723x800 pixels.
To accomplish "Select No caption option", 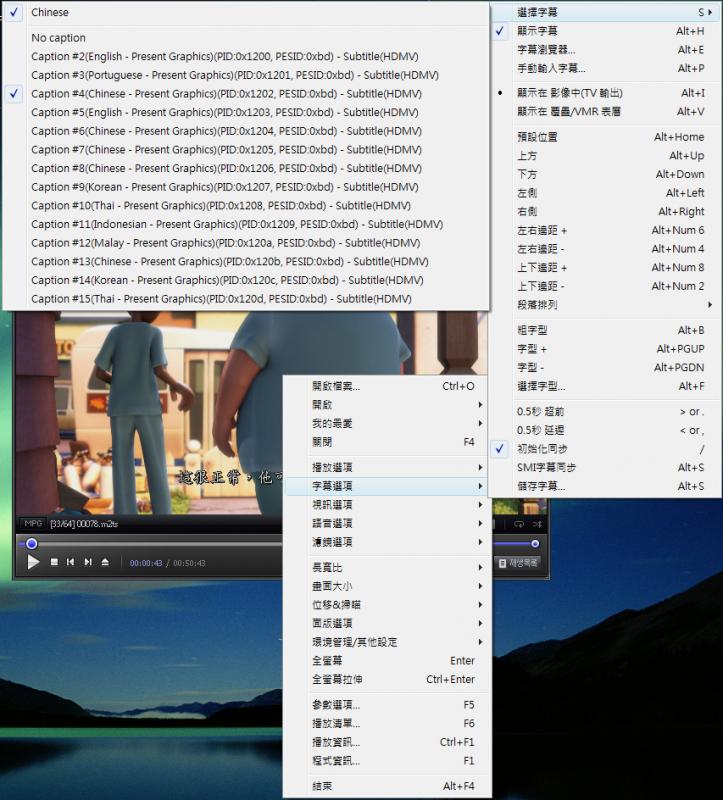I will coord(246,38).
